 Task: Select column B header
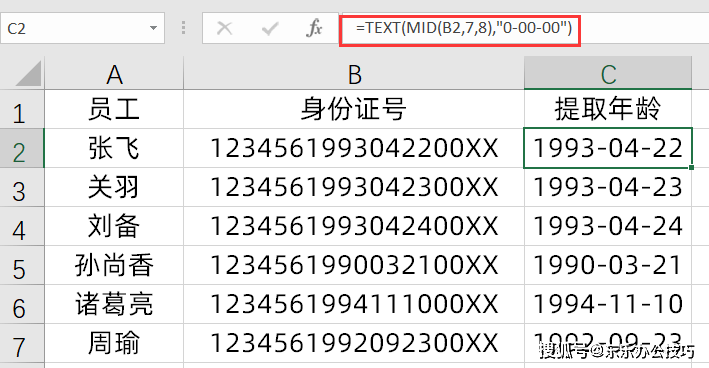click(354, 74)
